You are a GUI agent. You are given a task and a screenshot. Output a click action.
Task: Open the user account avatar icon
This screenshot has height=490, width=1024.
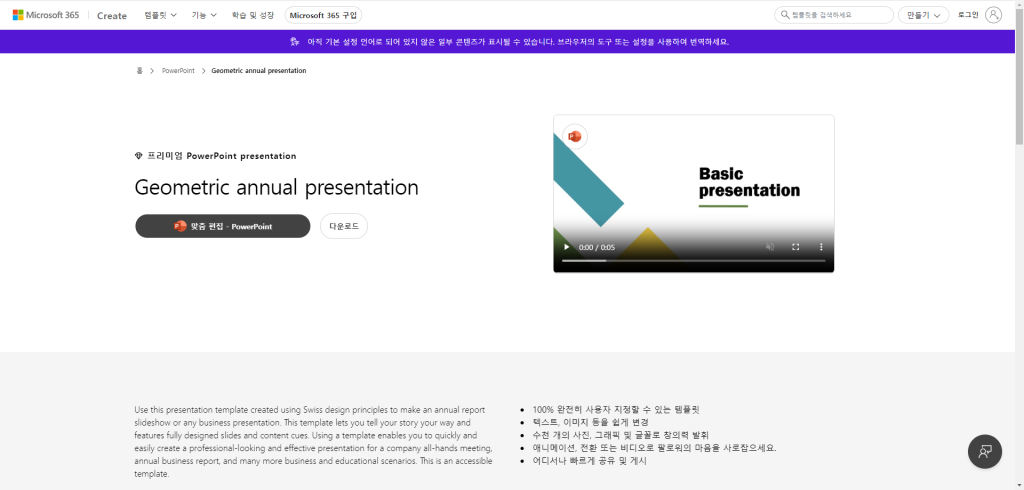(993, 15)
